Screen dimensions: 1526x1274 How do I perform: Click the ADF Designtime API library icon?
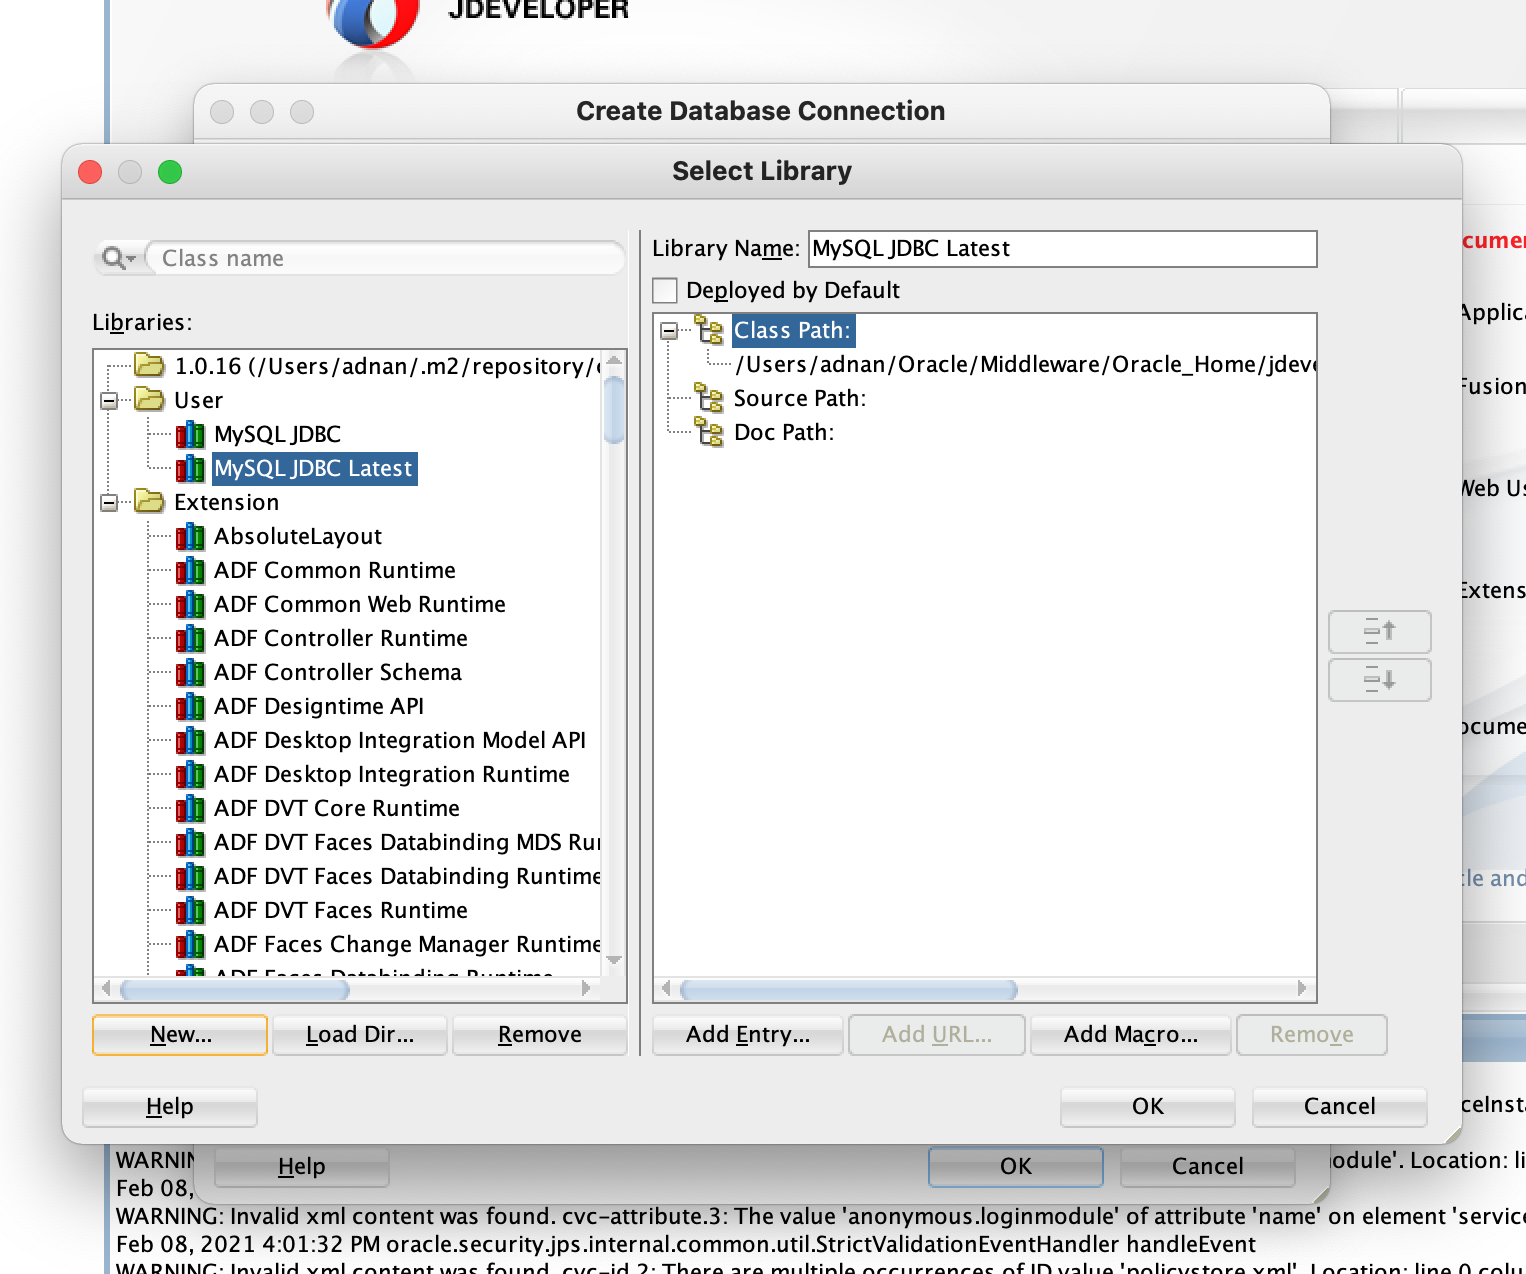(190, 706)
